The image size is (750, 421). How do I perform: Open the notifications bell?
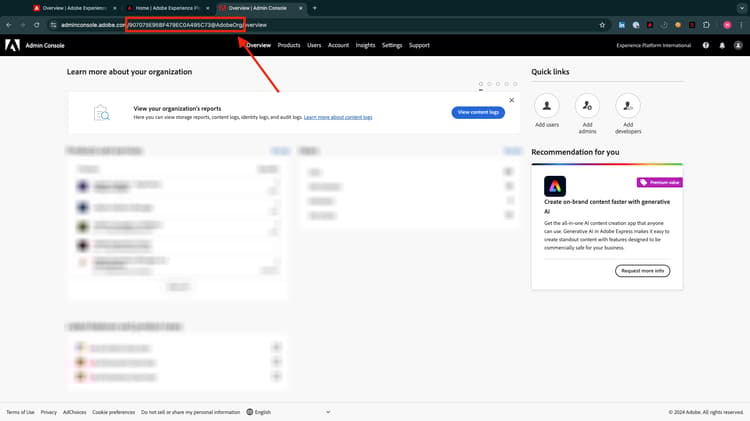(722, 45)
